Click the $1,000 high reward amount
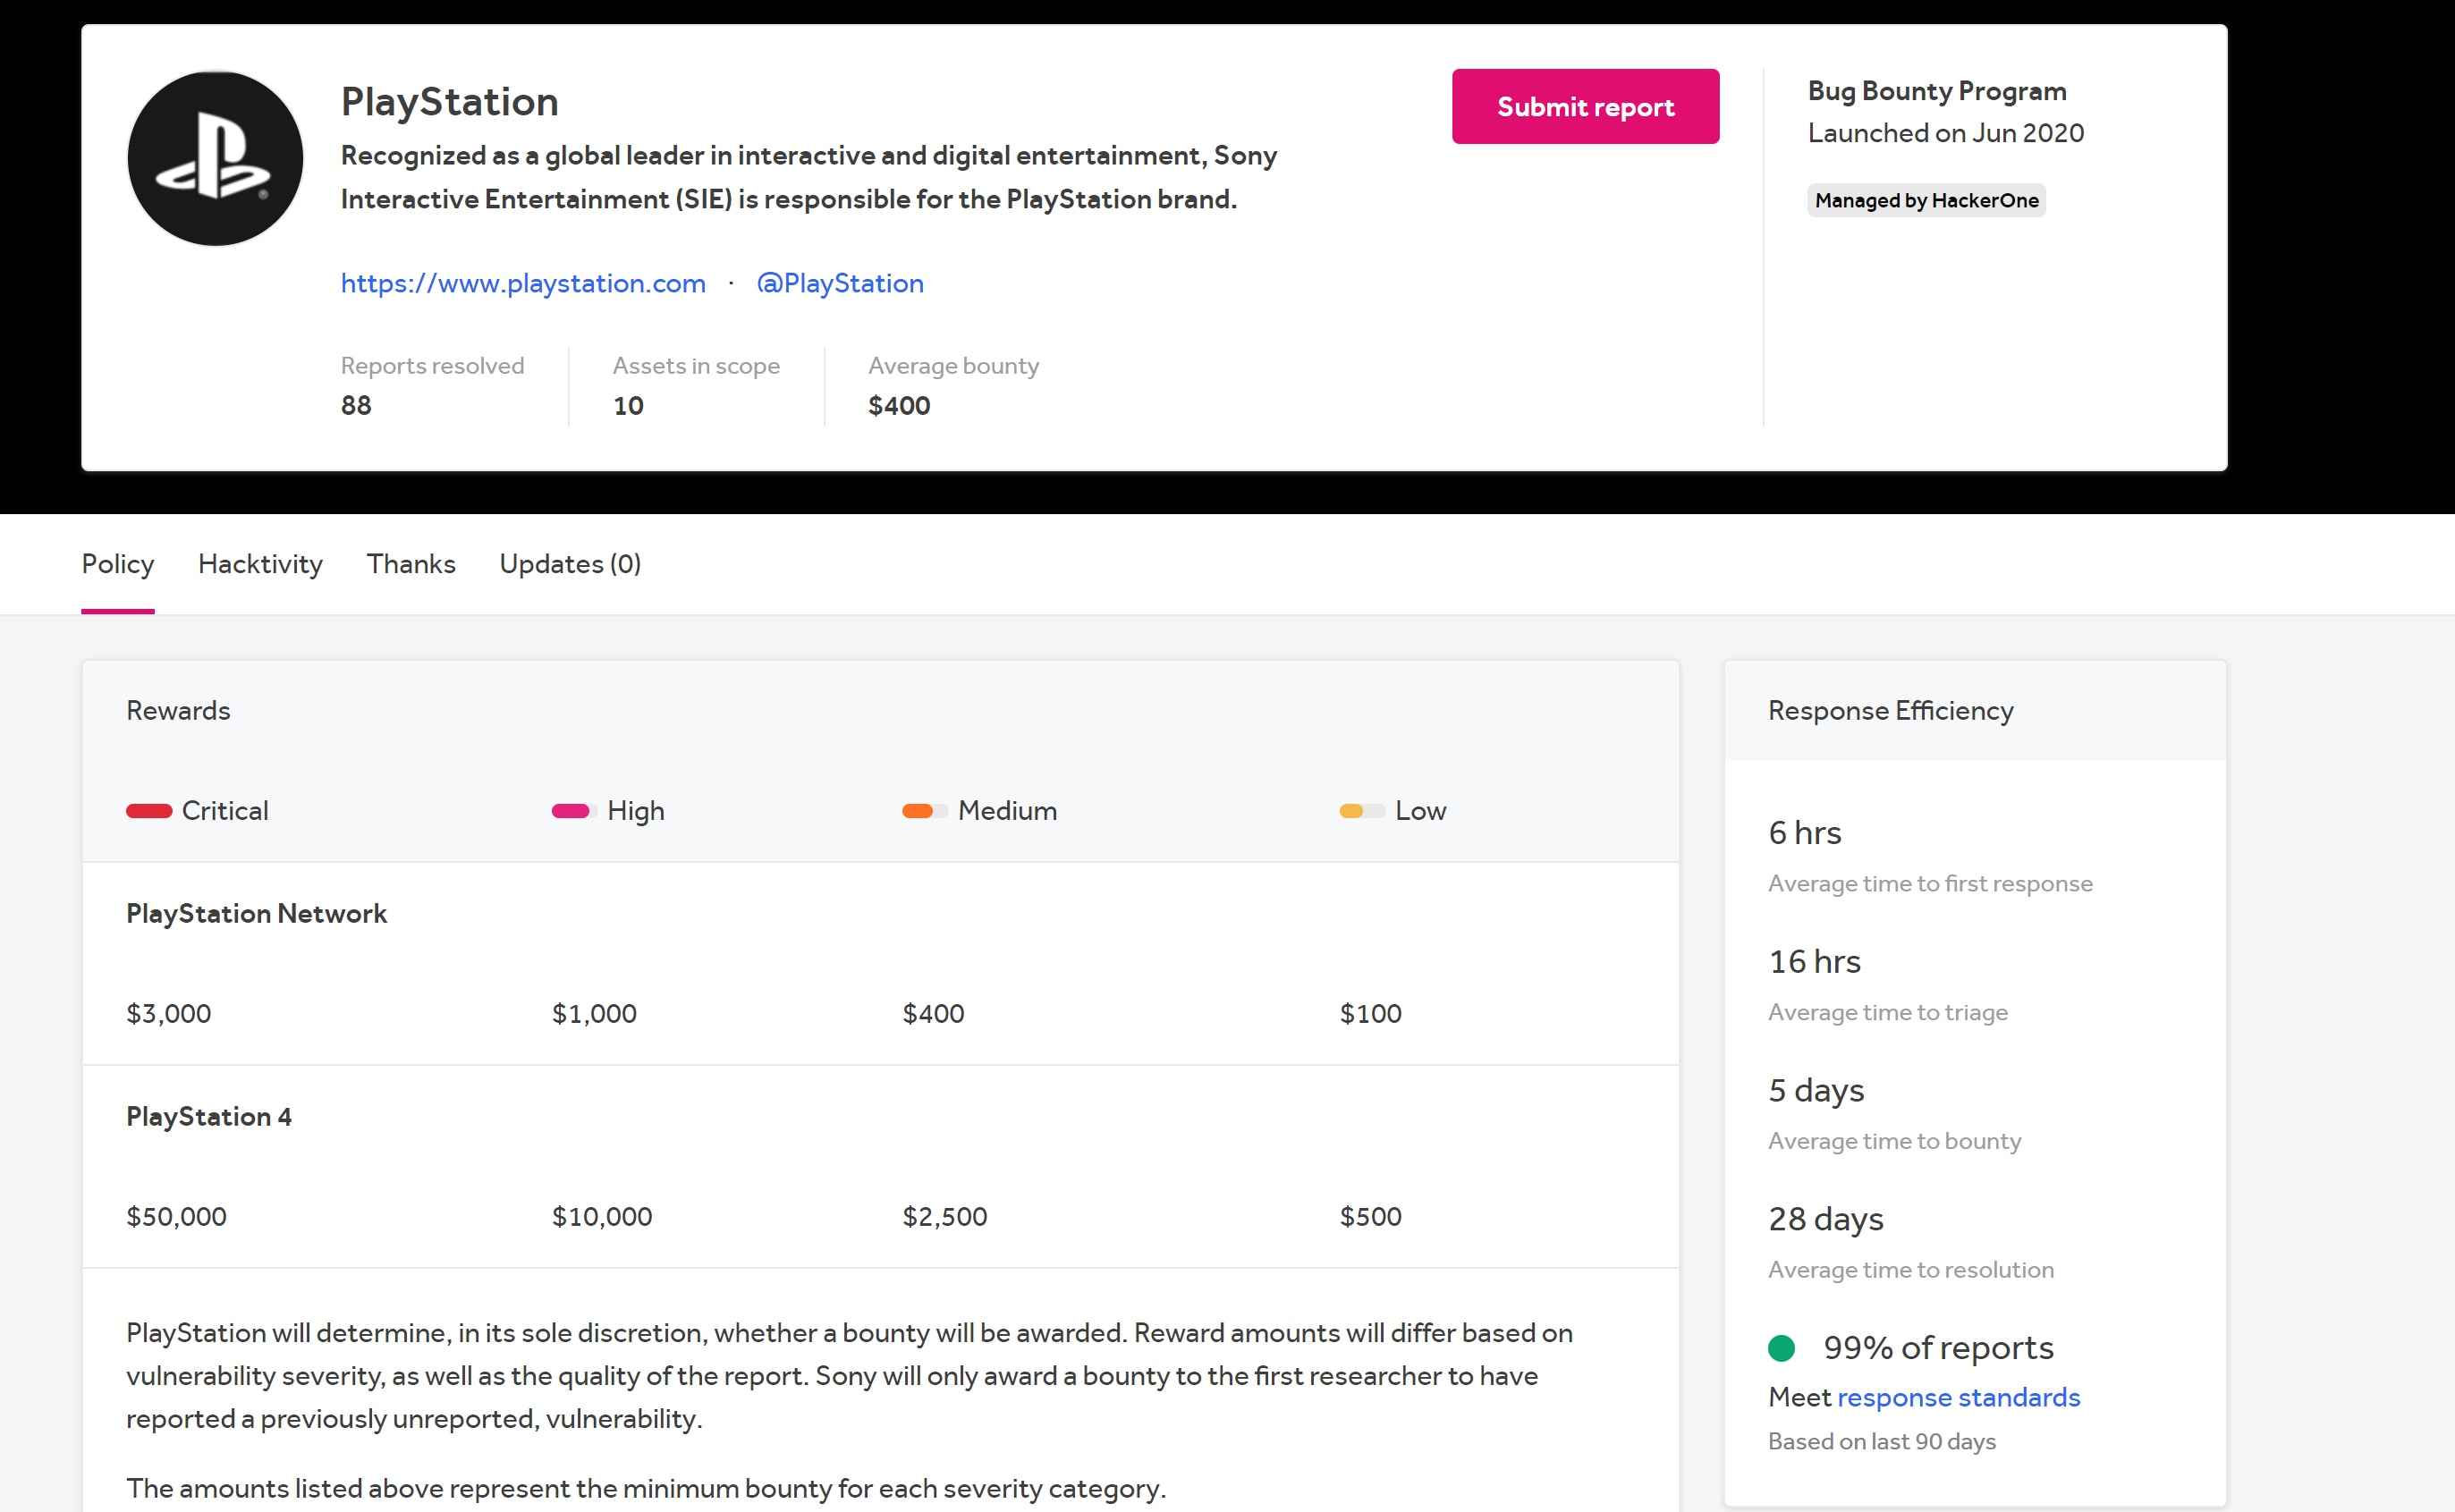 click(x=594, y=1014)
